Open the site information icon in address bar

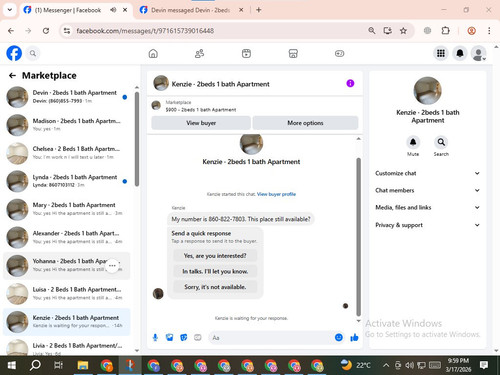pyautogui.click(x=67, y=31)
